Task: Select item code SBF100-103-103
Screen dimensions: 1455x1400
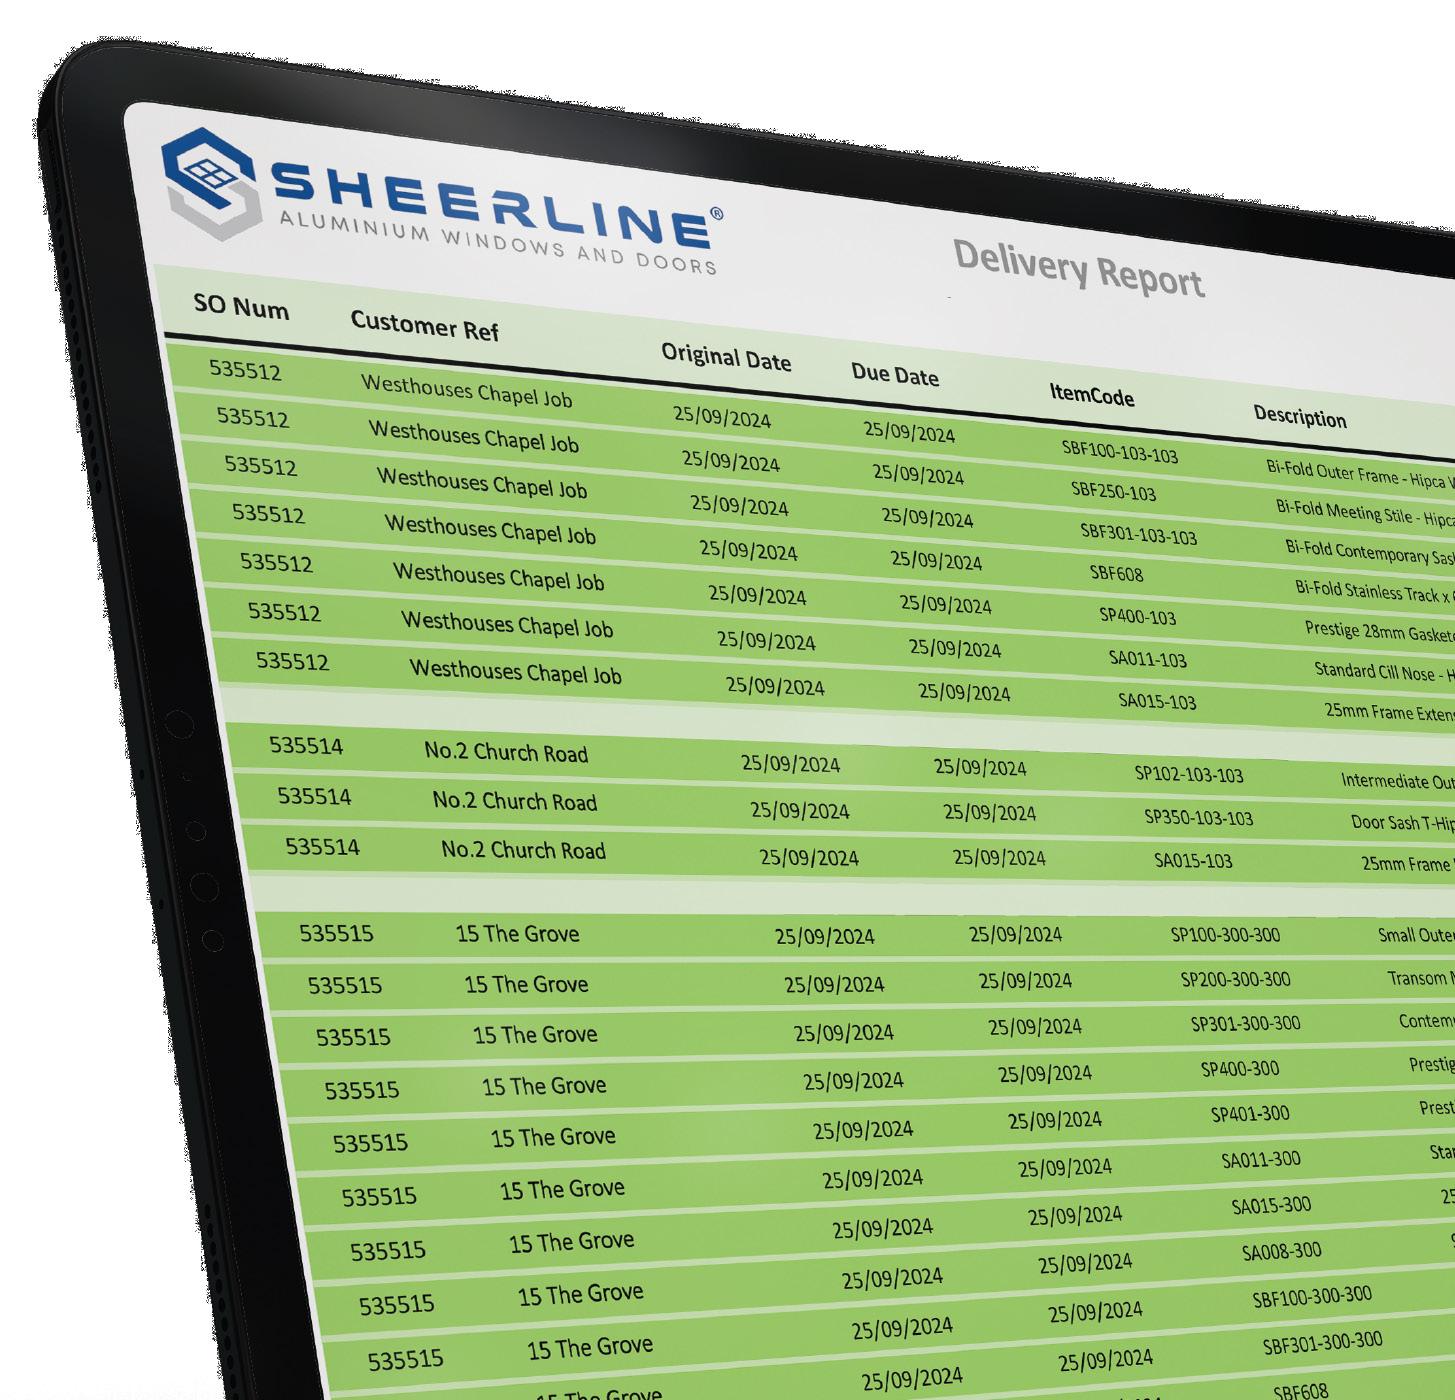Action: (x=1120, y=452)
